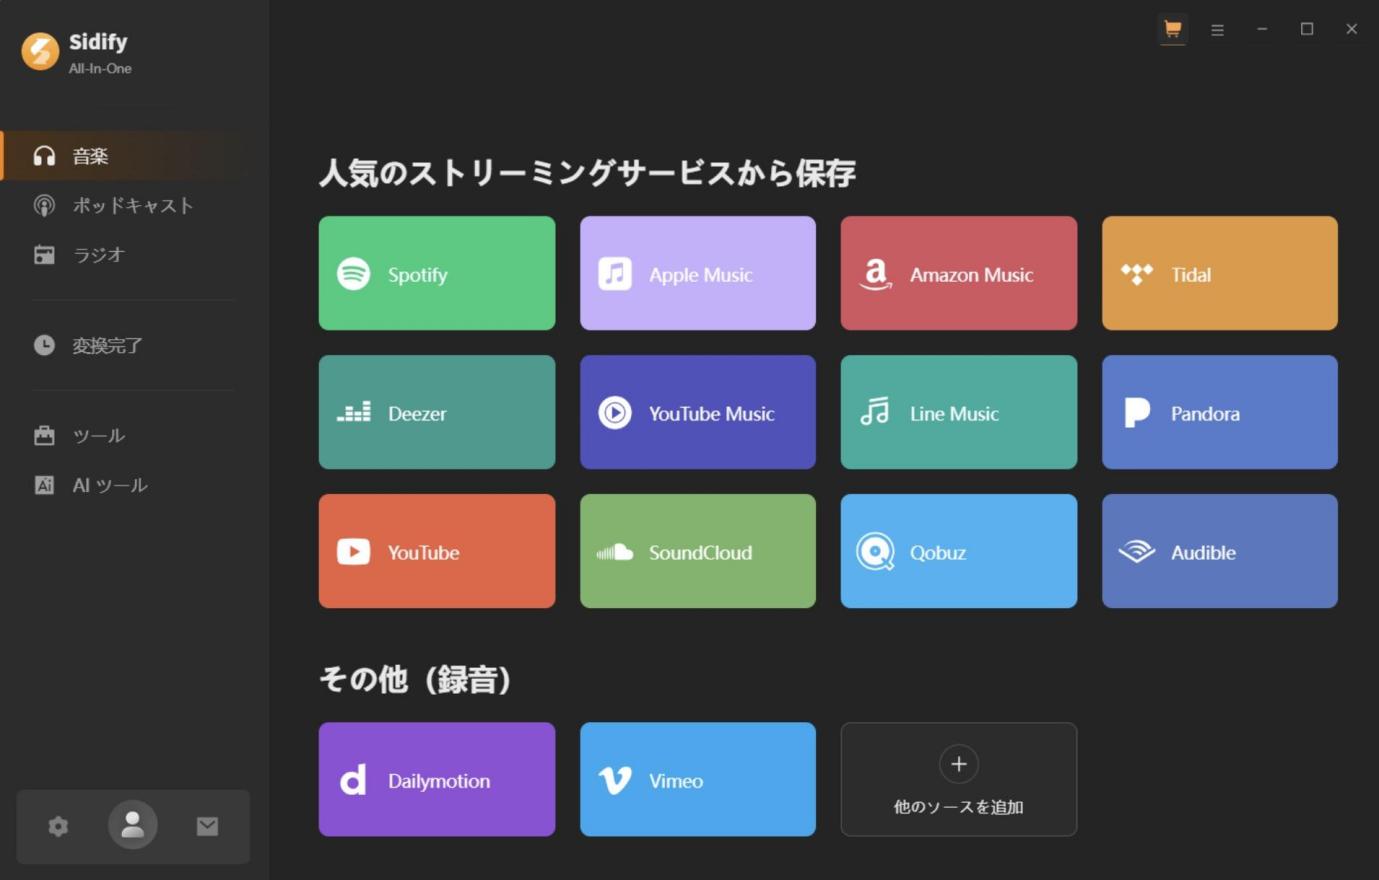Screen dimensions: 1379x880
Task: Click the plus icon to add source
Action: (959, 764)
